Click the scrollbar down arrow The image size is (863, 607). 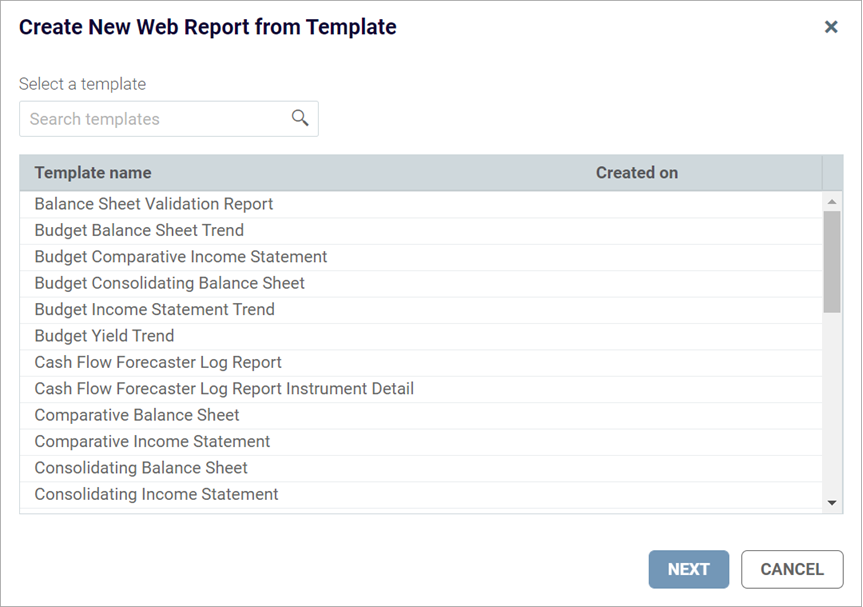(832, 502)
